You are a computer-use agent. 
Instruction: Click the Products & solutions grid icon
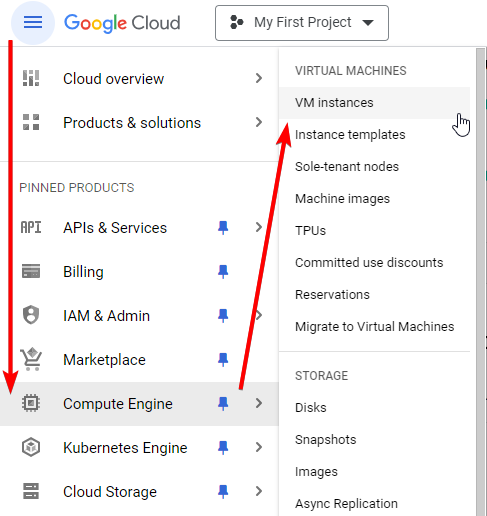tap(31, 122)
